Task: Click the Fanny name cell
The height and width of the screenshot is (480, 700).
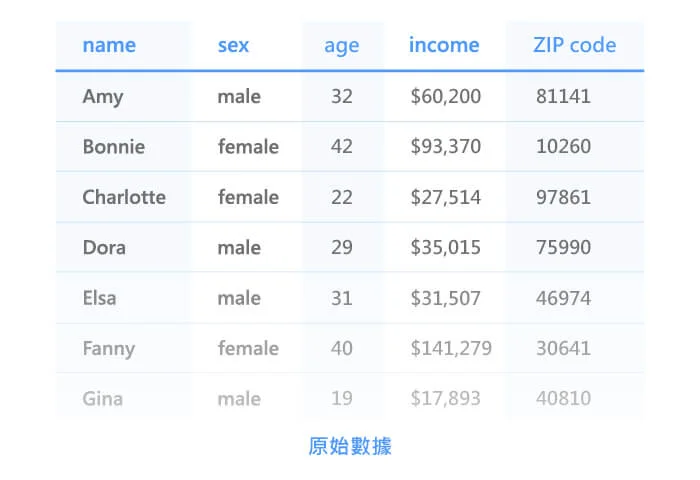Action: pos(108,349)
